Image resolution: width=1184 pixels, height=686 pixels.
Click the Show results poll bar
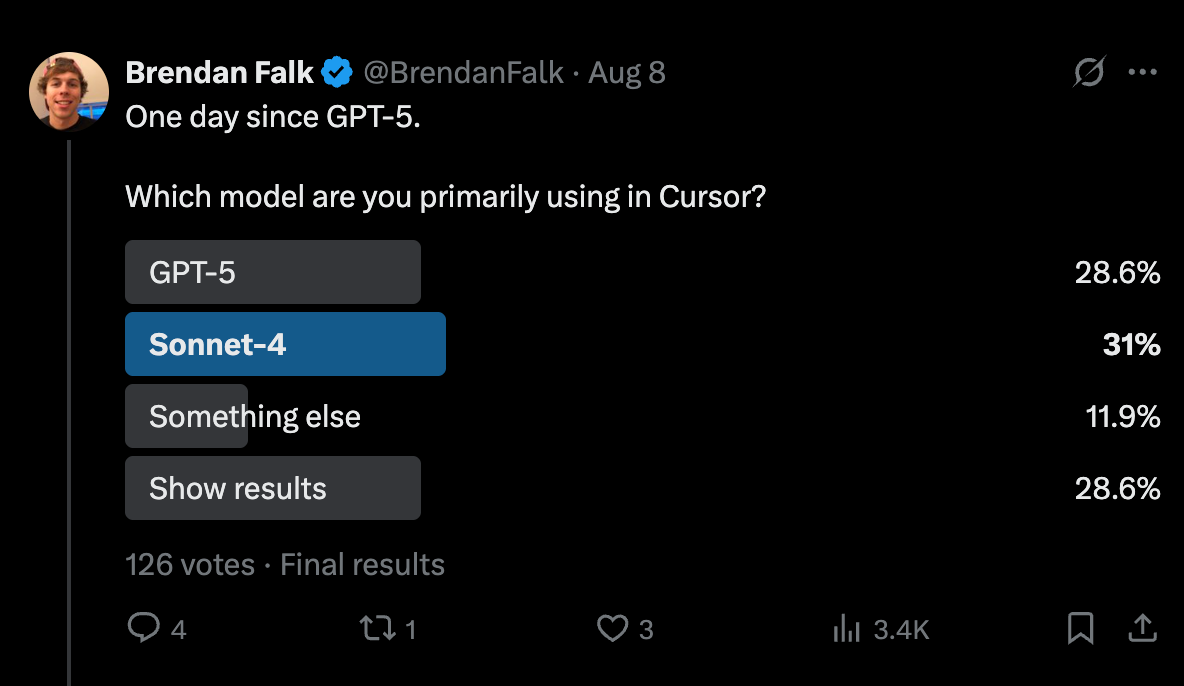[x=272, y=488]
